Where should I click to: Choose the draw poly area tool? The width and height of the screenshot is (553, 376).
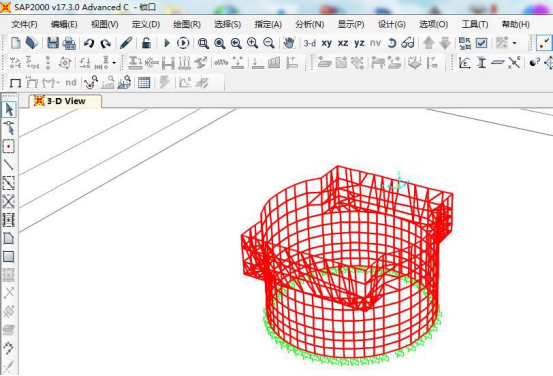[x=9, y=238]
